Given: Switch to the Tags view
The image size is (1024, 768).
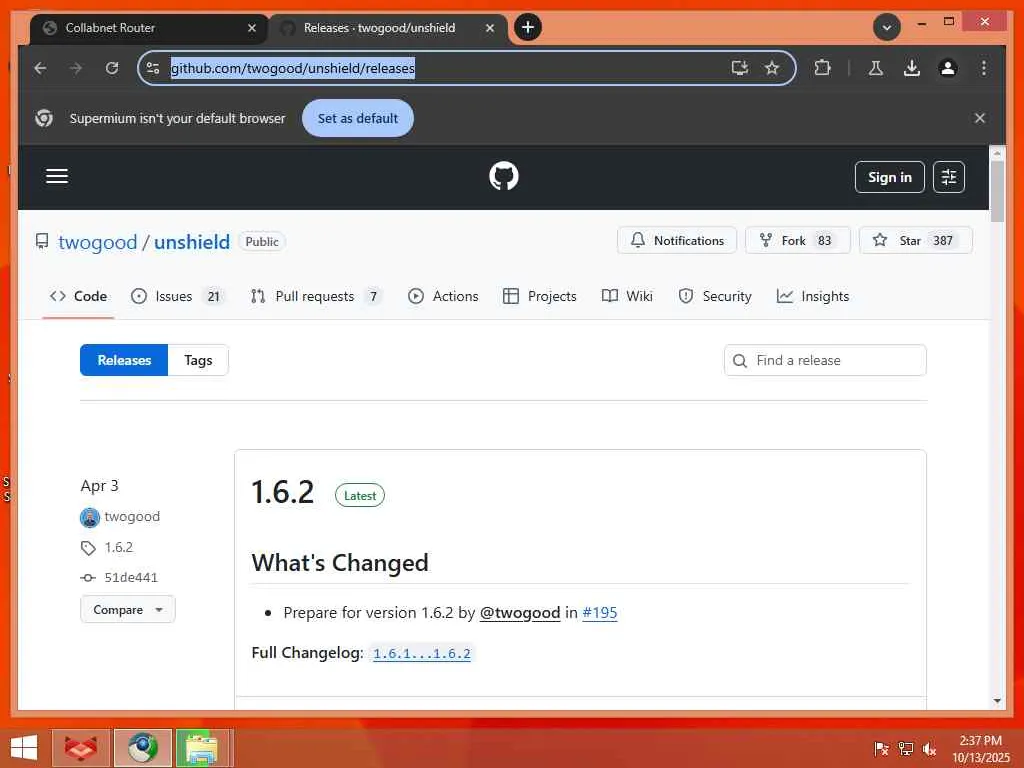Looking at the screenshot, I should click(x=198, y=360).
